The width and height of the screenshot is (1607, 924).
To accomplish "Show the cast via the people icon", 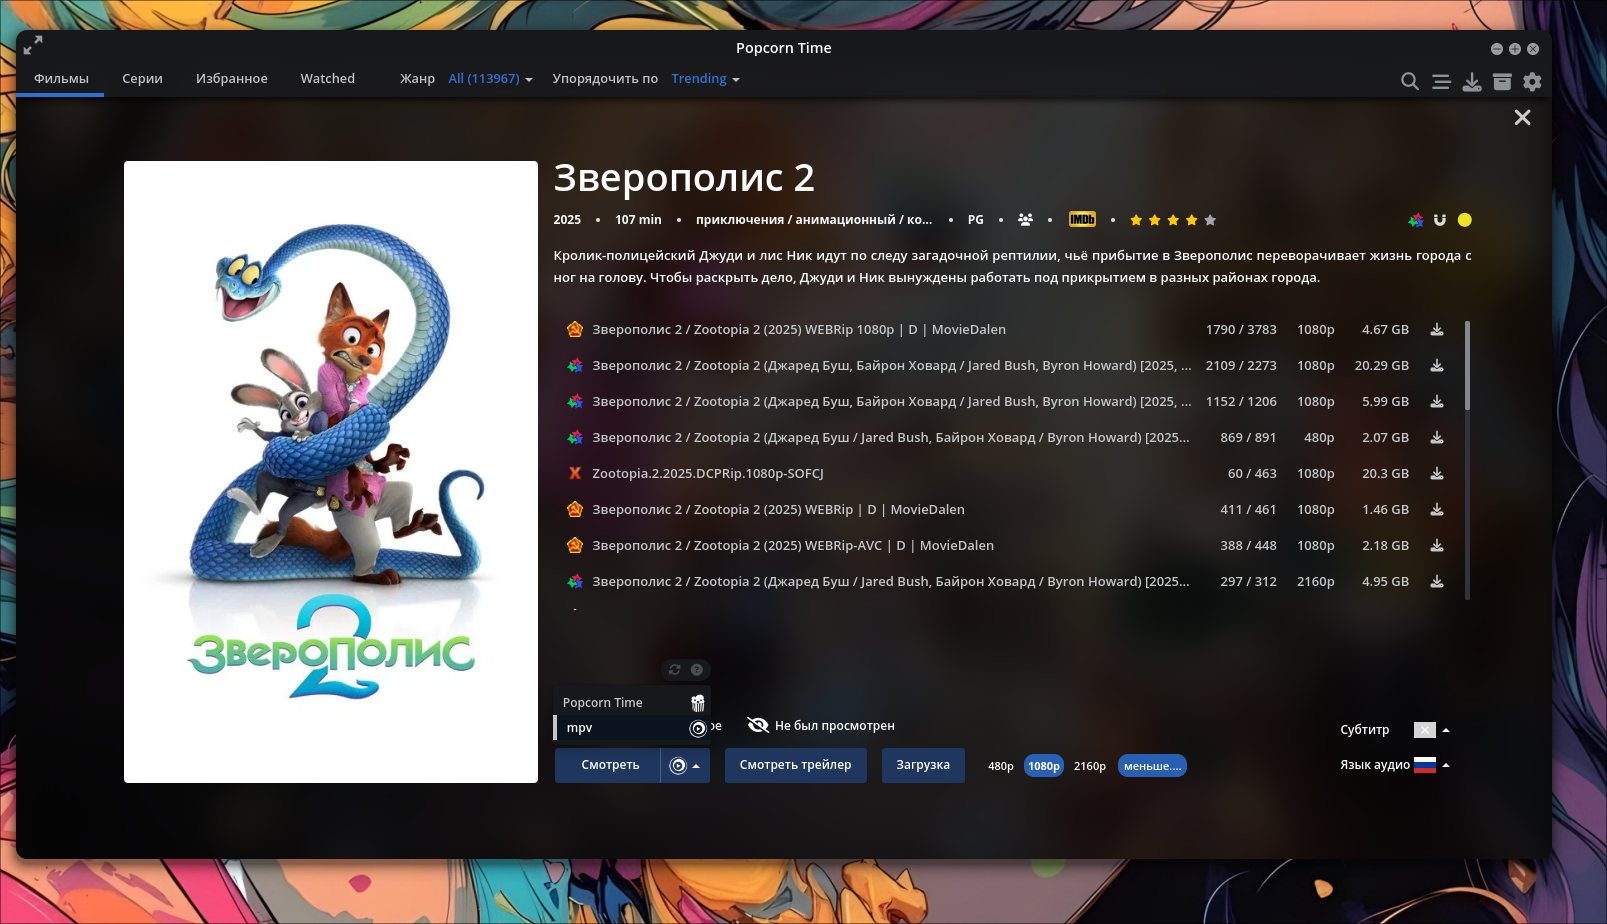I will pyautogui.click(x=1025, y=220).
